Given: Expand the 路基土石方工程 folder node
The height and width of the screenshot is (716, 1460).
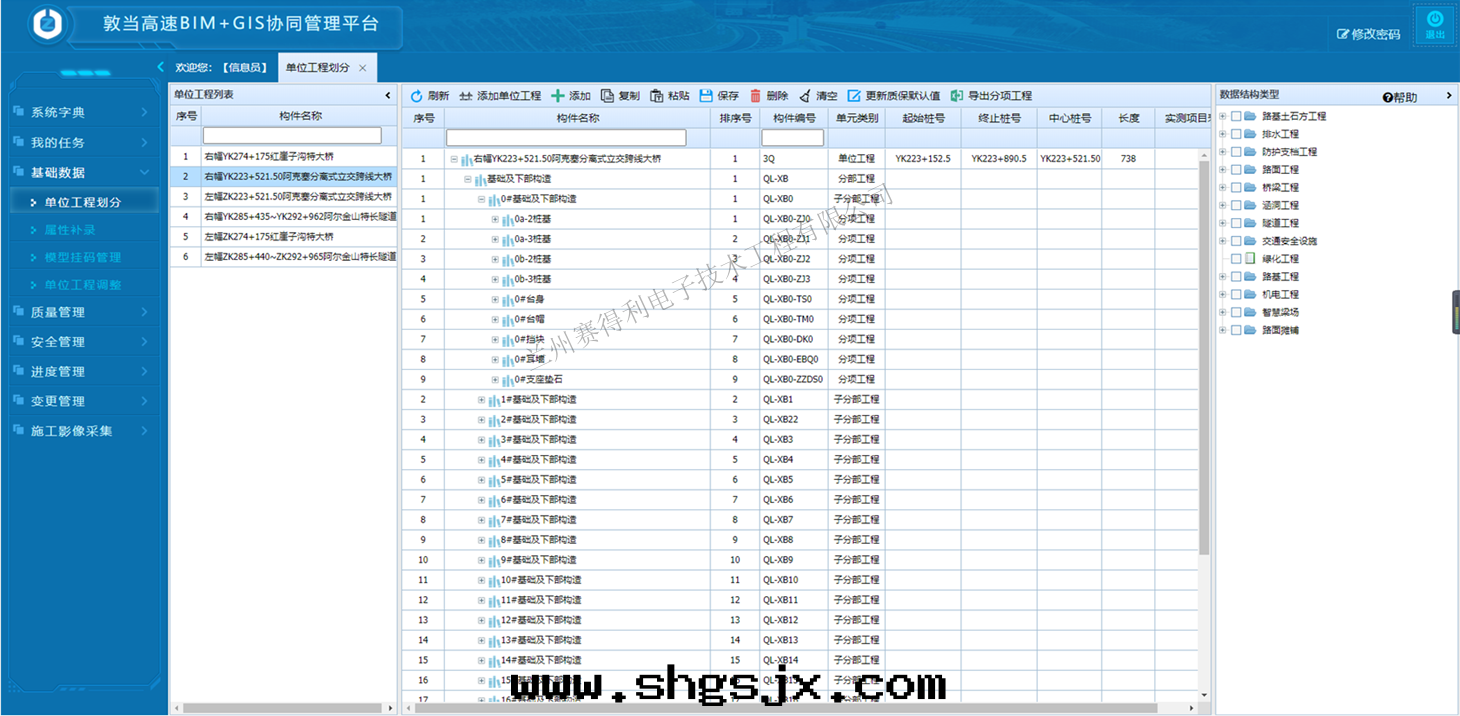Looking at the screenshot, I should click(x=1222, y=117).
